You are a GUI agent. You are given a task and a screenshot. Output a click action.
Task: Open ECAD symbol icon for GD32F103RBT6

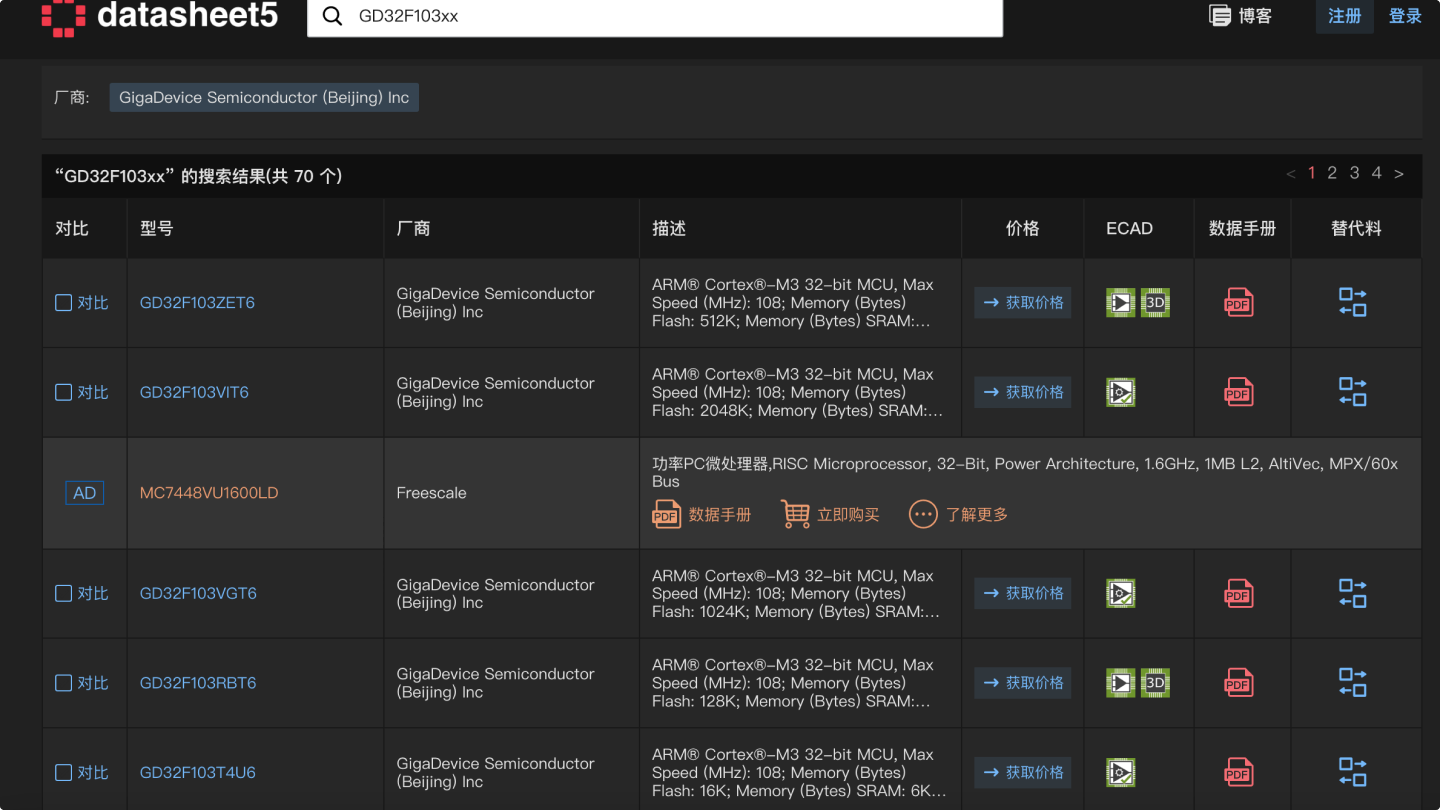pyautogui.click(x=1121, y=683)
